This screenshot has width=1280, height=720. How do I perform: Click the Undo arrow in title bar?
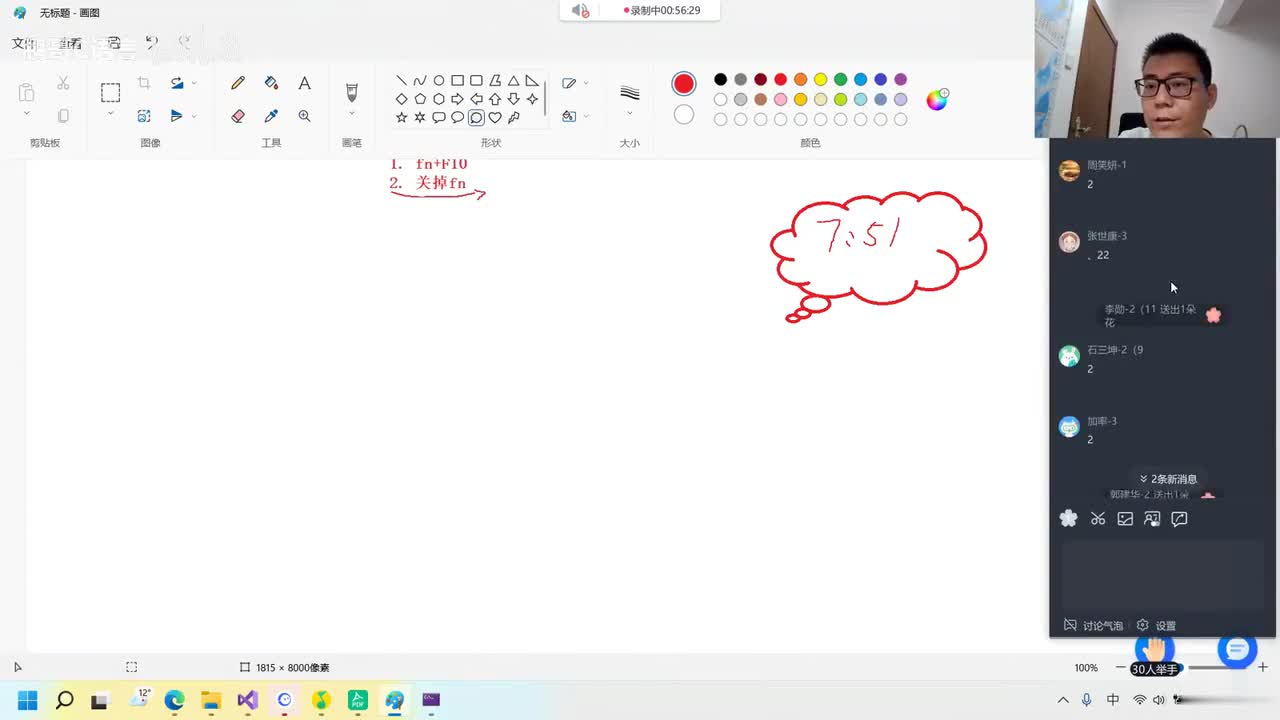tap(152, 42)
